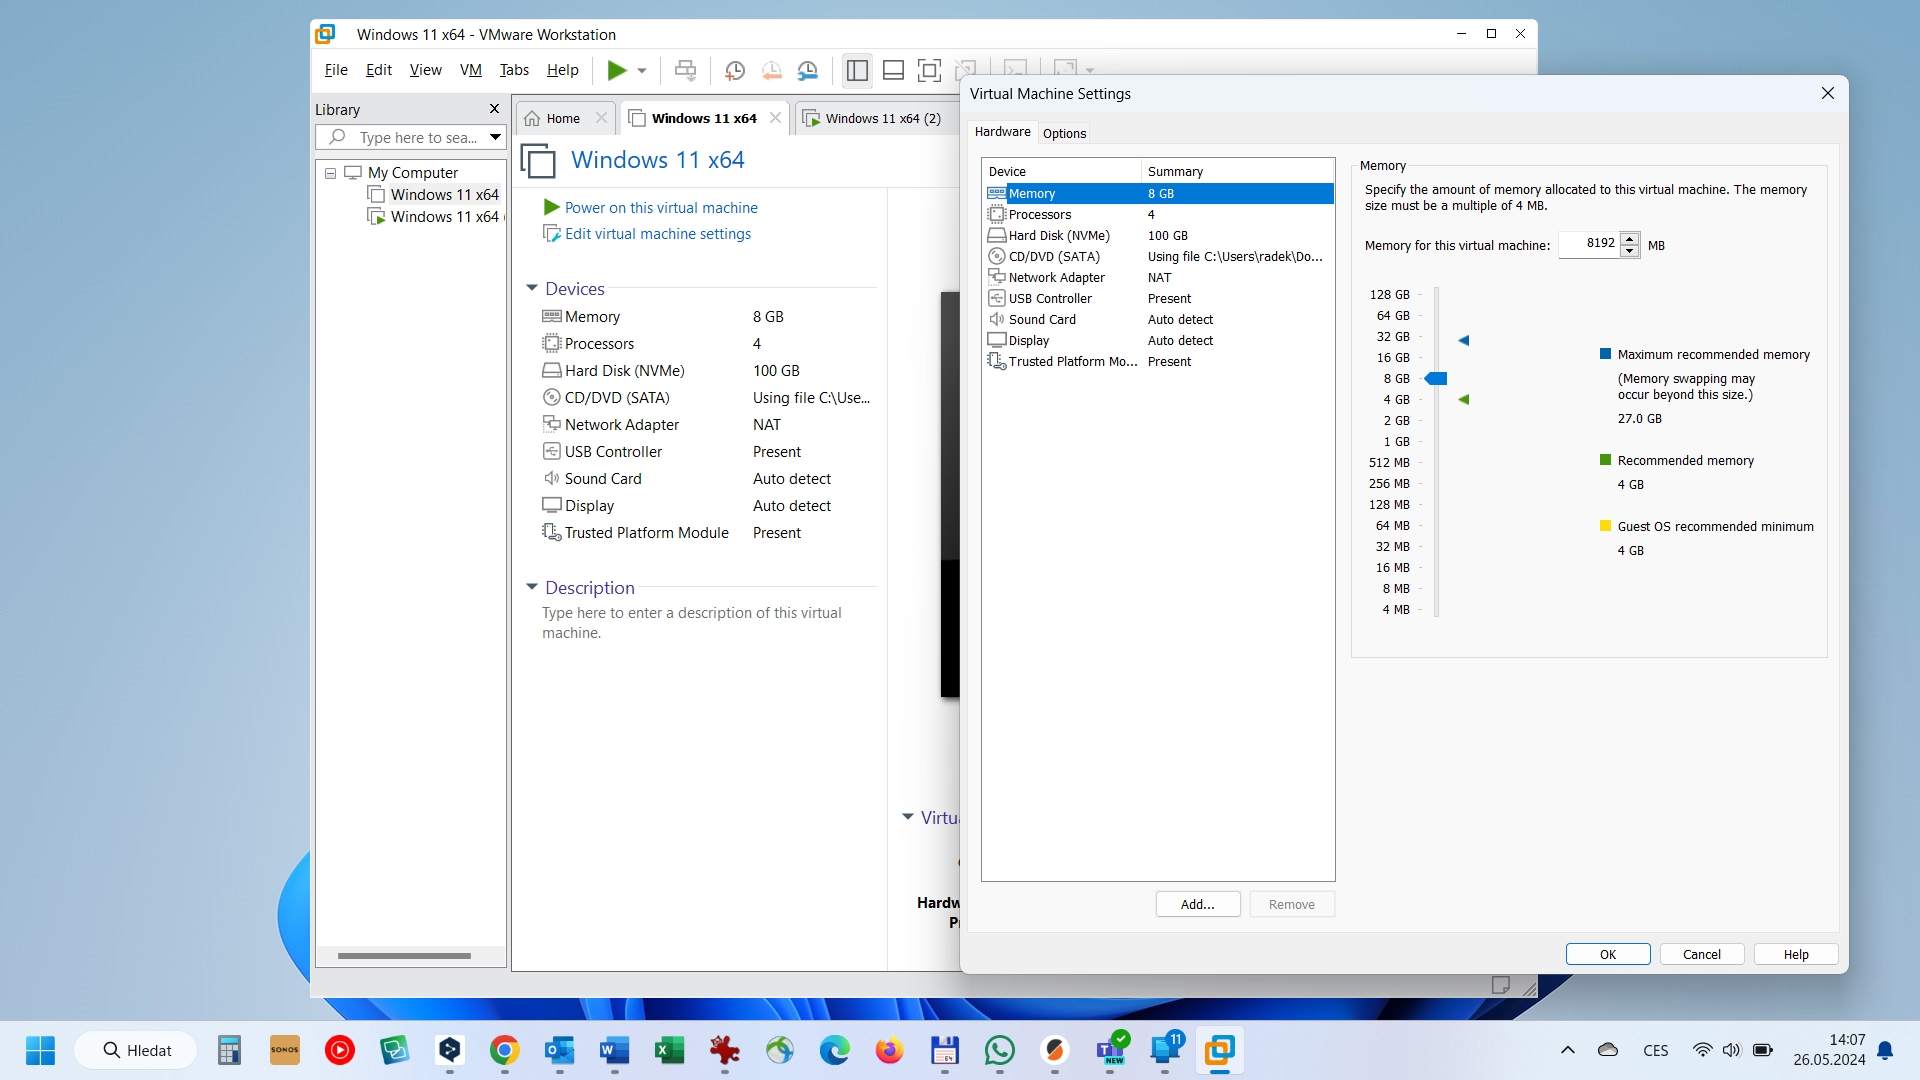Viewport: 1920px width, 1080px height.
Task: Click the Revert to snapshot toolbar icon
Action: pyautogui.click(x=771, y=70)
